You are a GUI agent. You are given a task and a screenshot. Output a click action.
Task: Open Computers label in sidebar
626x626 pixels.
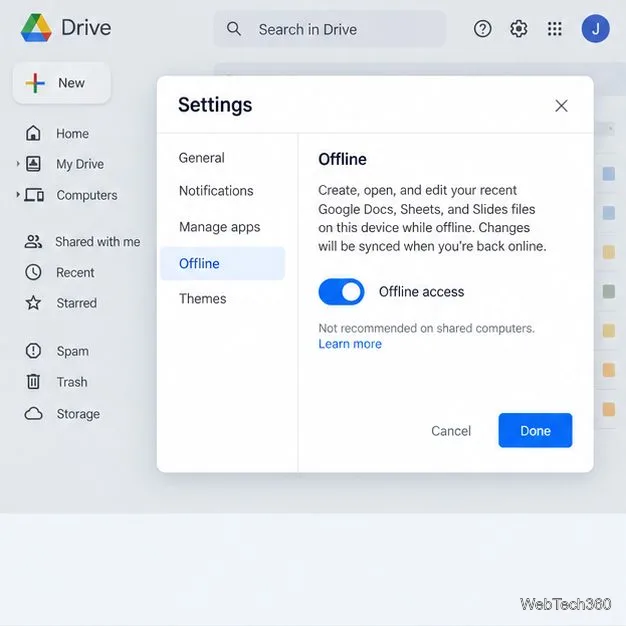(87, 195)
